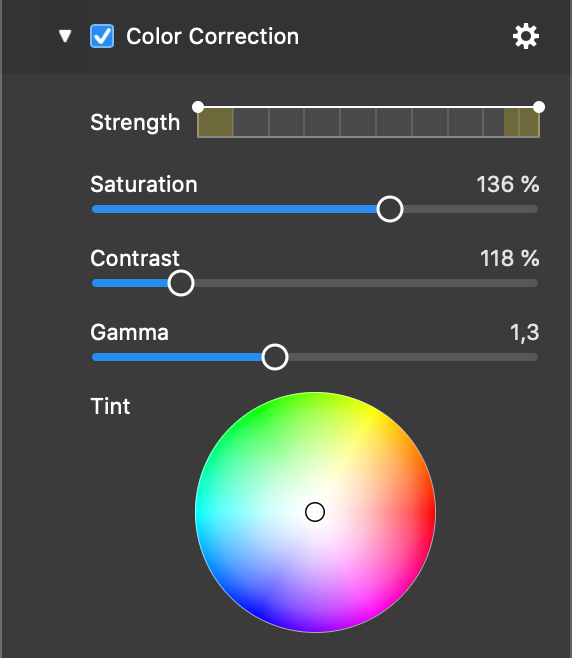Disable the Color Correction checkbox

point(102,36)
